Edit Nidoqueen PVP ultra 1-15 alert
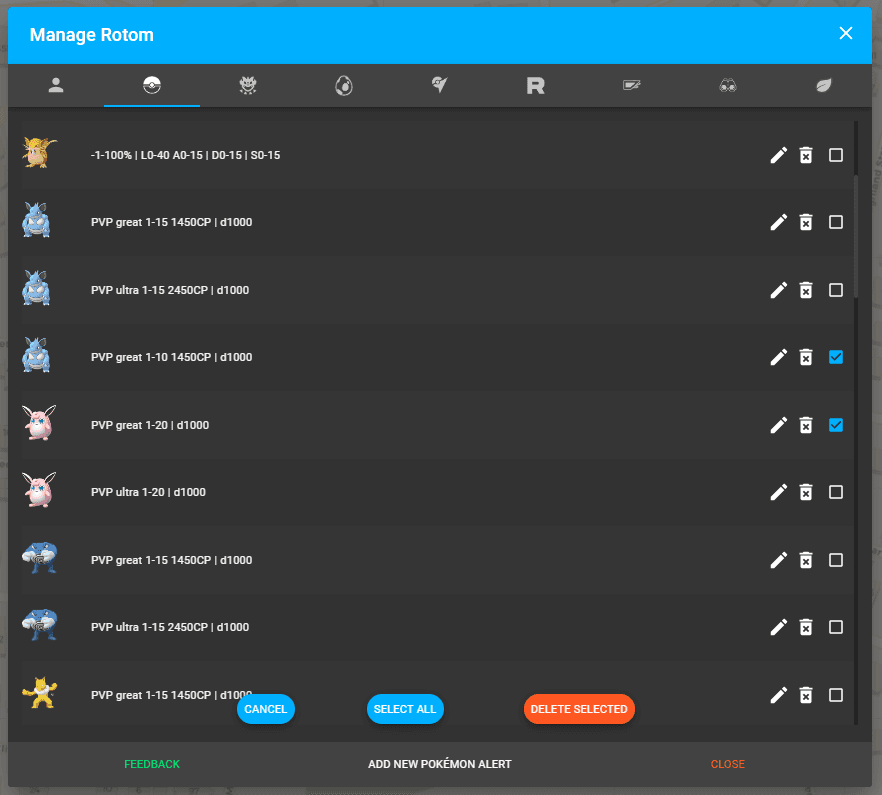Screen dimensions: 882x795 778,290
